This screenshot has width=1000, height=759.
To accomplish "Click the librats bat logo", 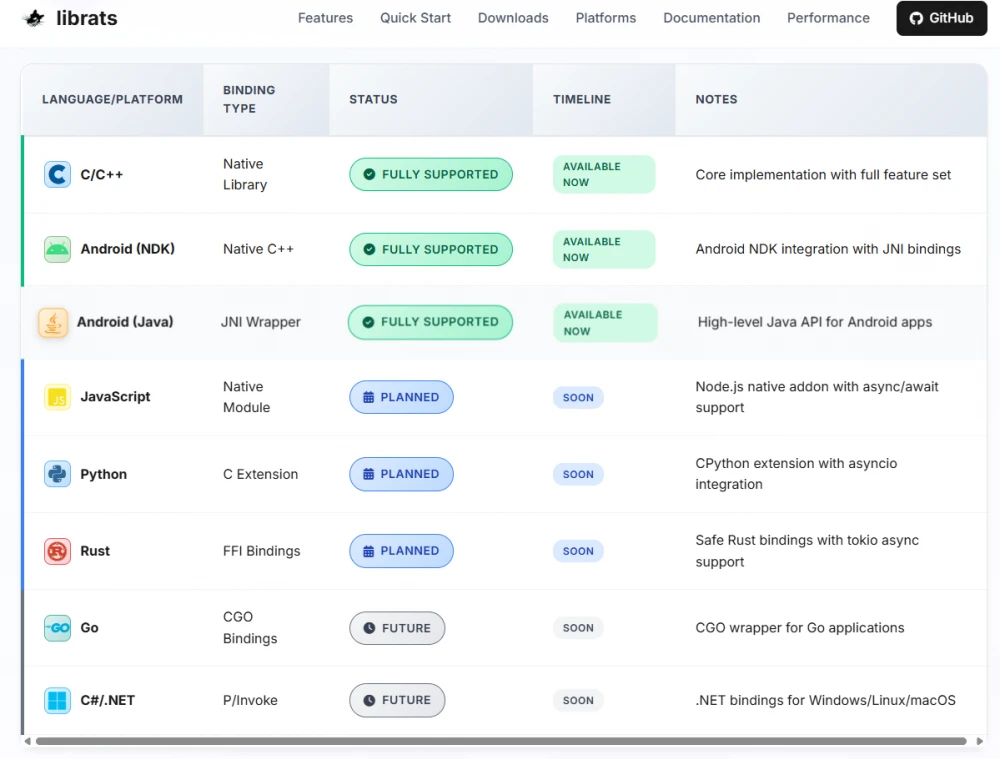I will pyautogui.click(x=33, y=17).
